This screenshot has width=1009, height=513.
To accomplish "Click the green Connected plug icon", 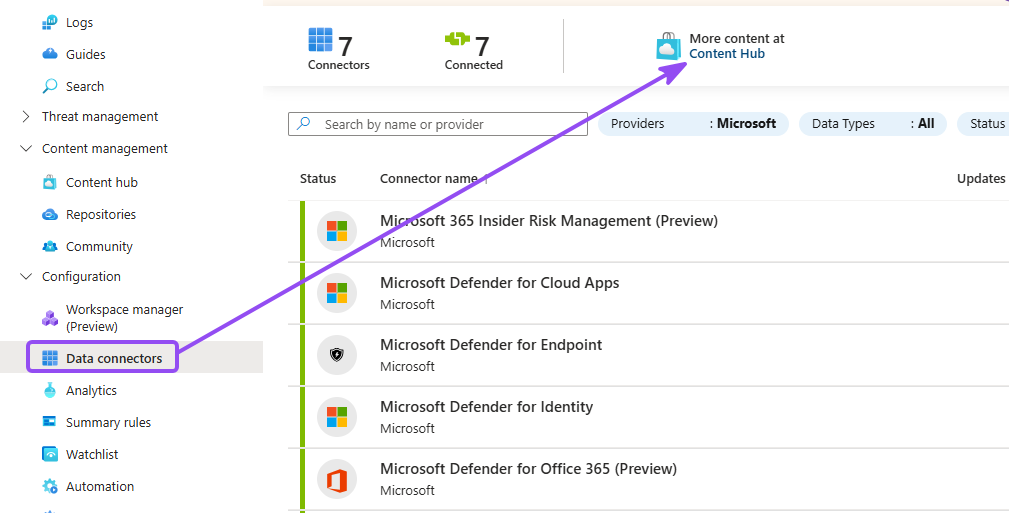I will (x=458, y=39).
